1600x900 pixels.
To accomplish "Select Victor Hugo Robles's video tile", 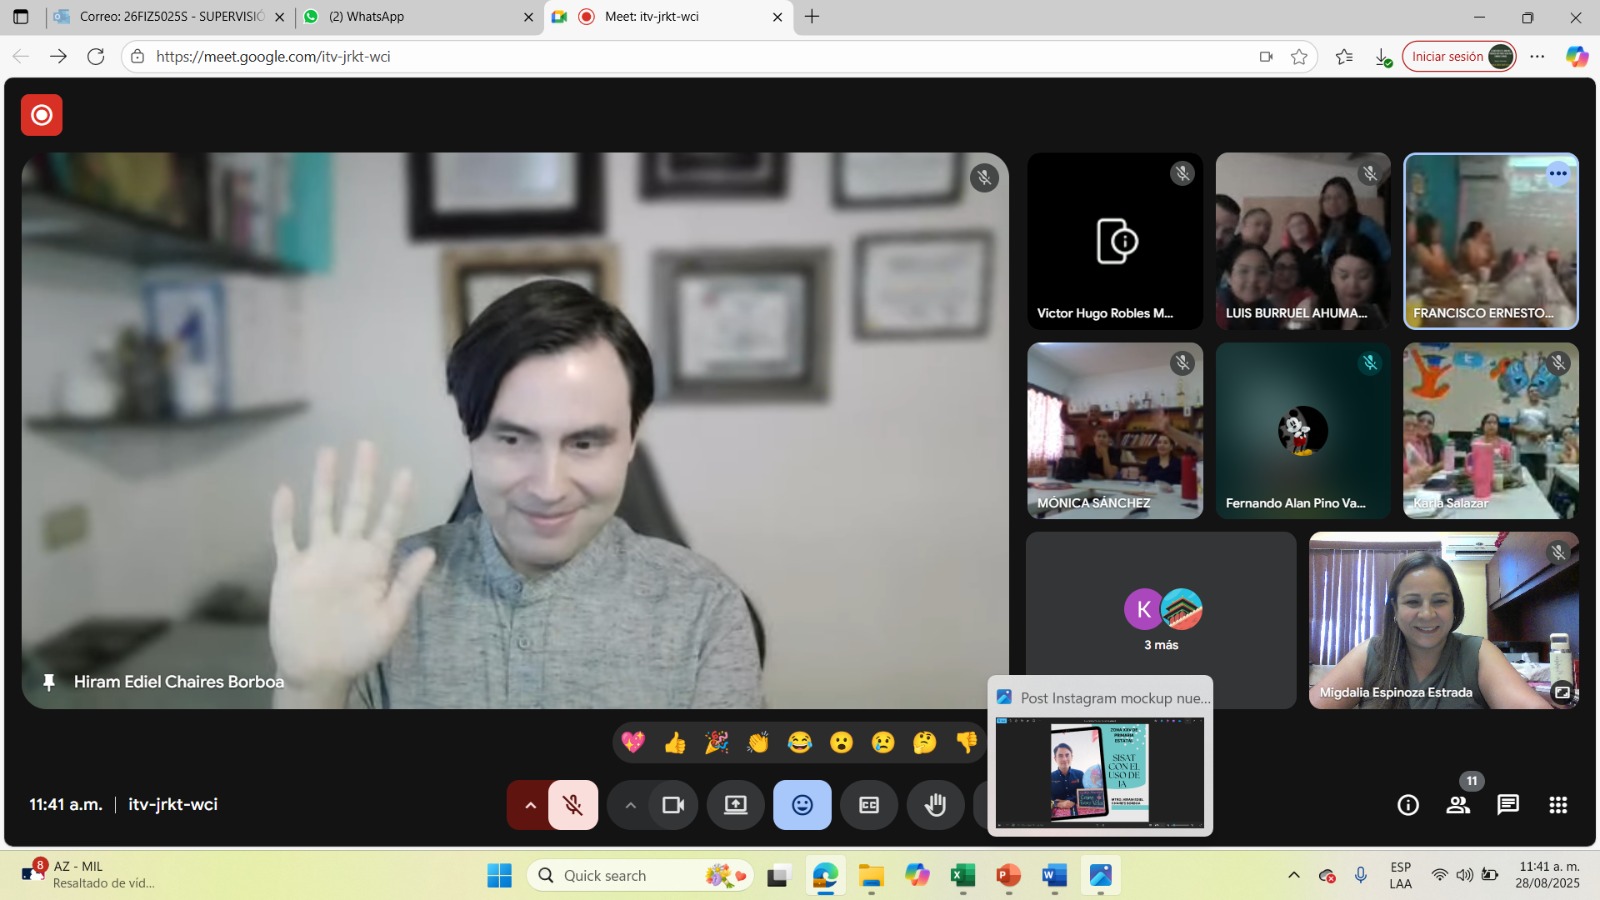I will coord(1115,241).
